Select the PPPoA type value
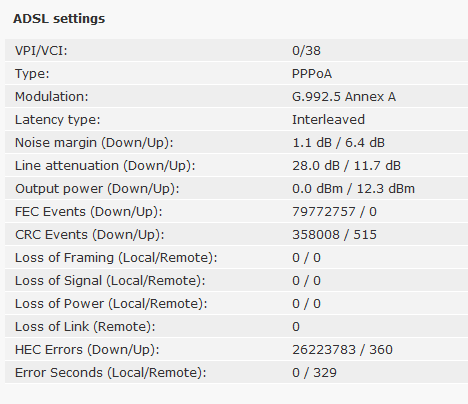The width and height of the screenshot is (468, 404). [x=312, y=74]
